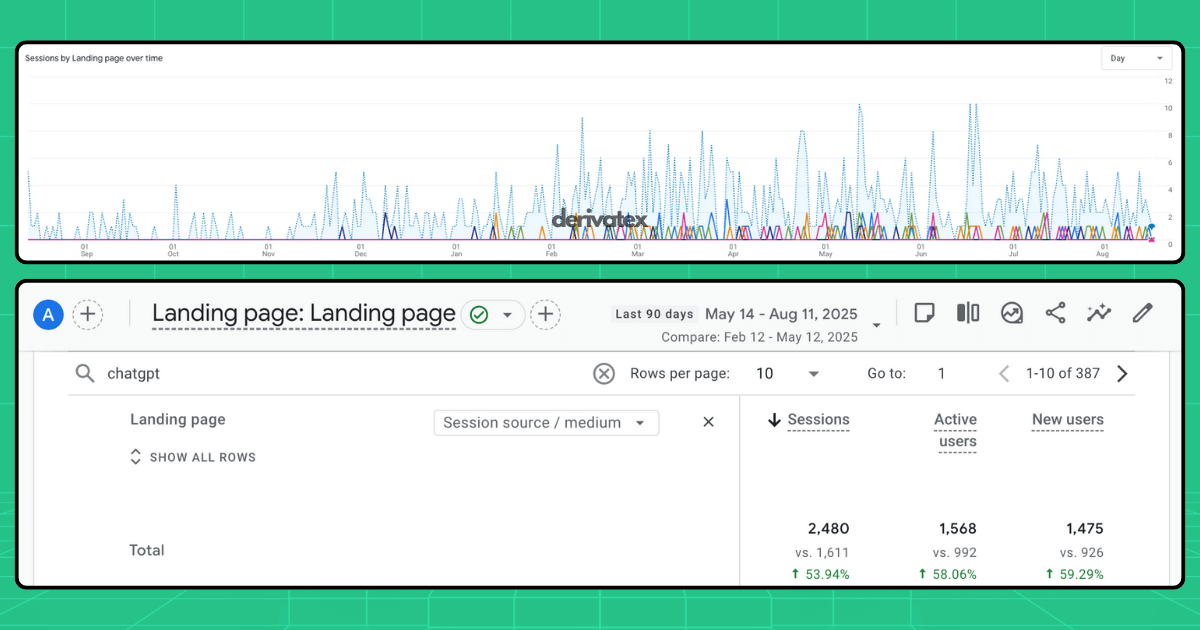Image resolution: width=1200 pixels, height=630 pixels.
Task: Click the plus icon after the report title
Action: click(x=545, y=314)
